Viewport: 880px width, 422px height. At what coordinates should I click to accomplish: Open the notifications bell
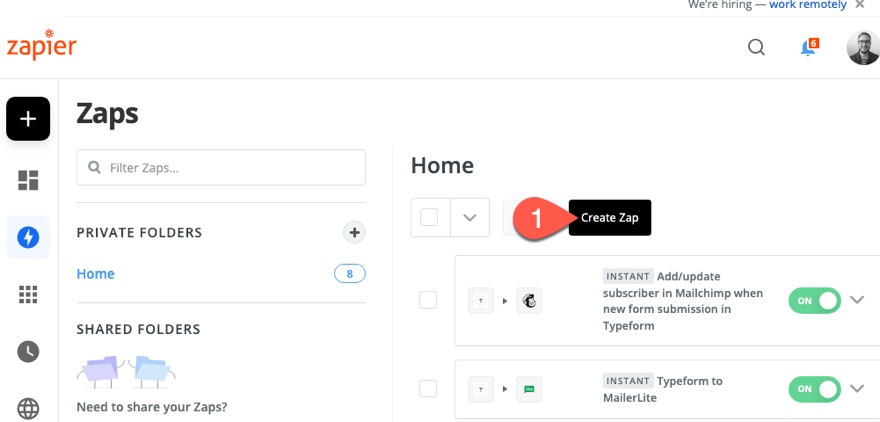coord(808,47)
